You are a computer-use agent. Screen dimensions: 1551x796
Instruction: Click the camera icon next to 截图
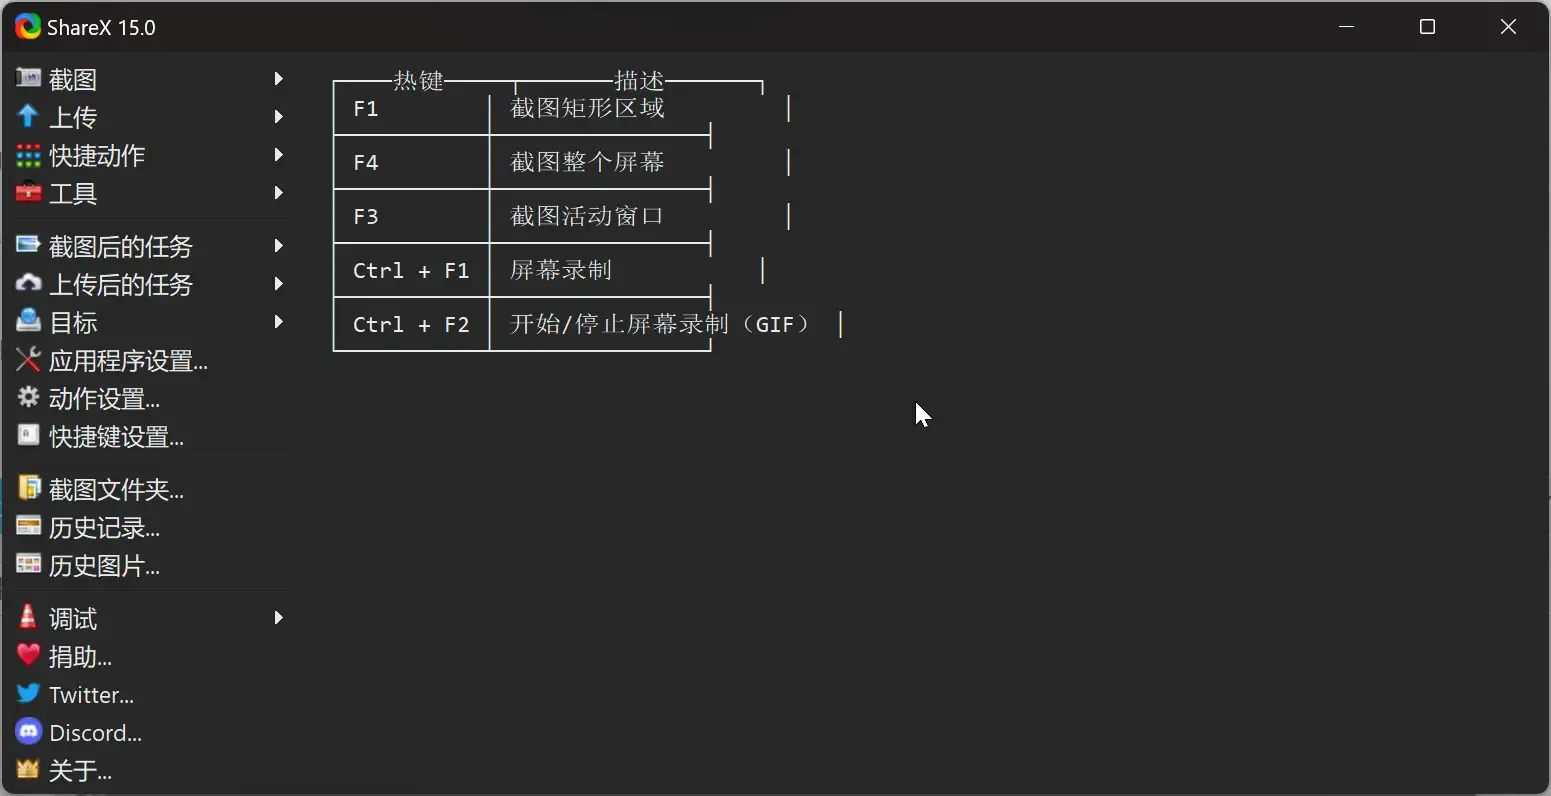(28, 78)
